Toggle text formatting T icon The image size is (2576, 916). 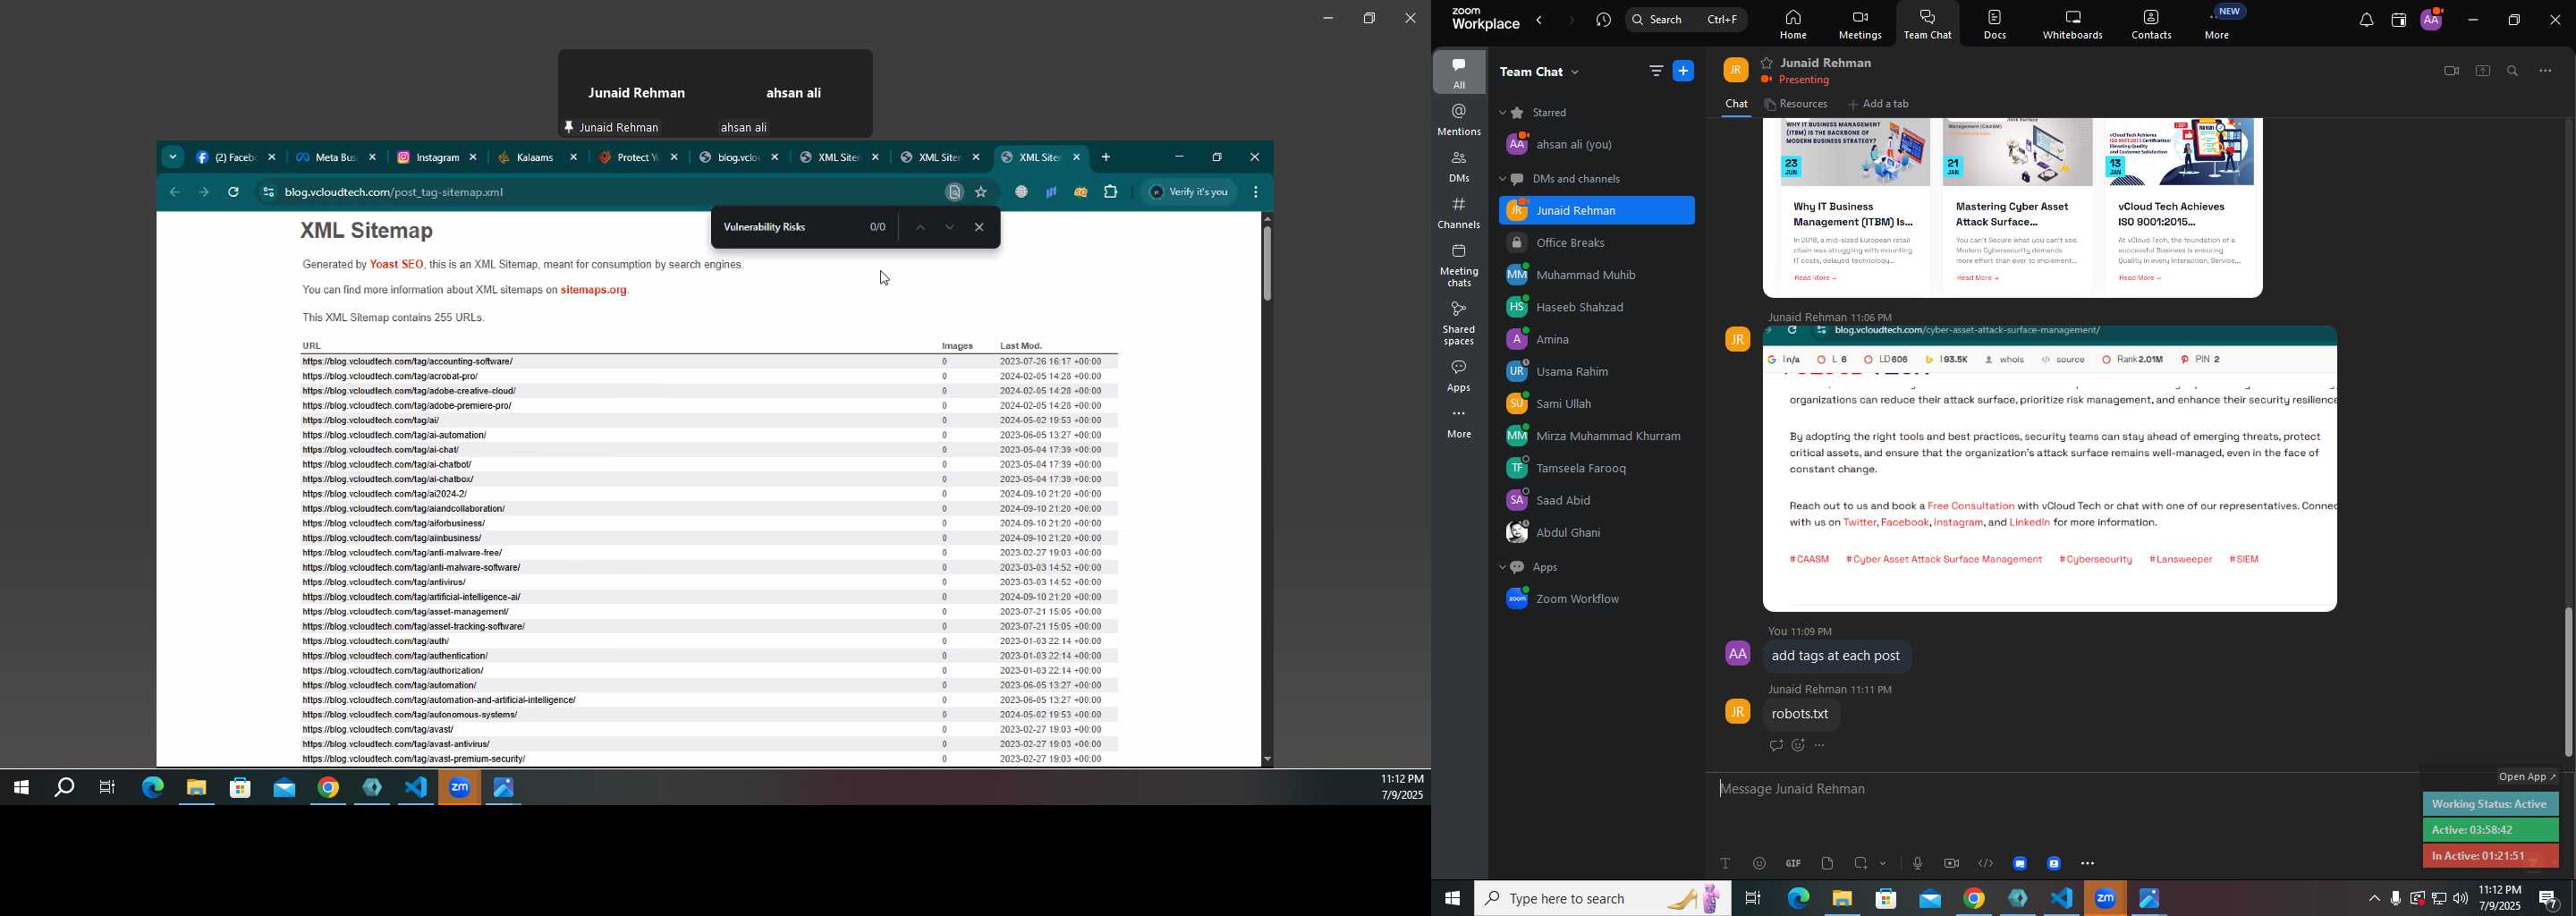click(1726, 864)
